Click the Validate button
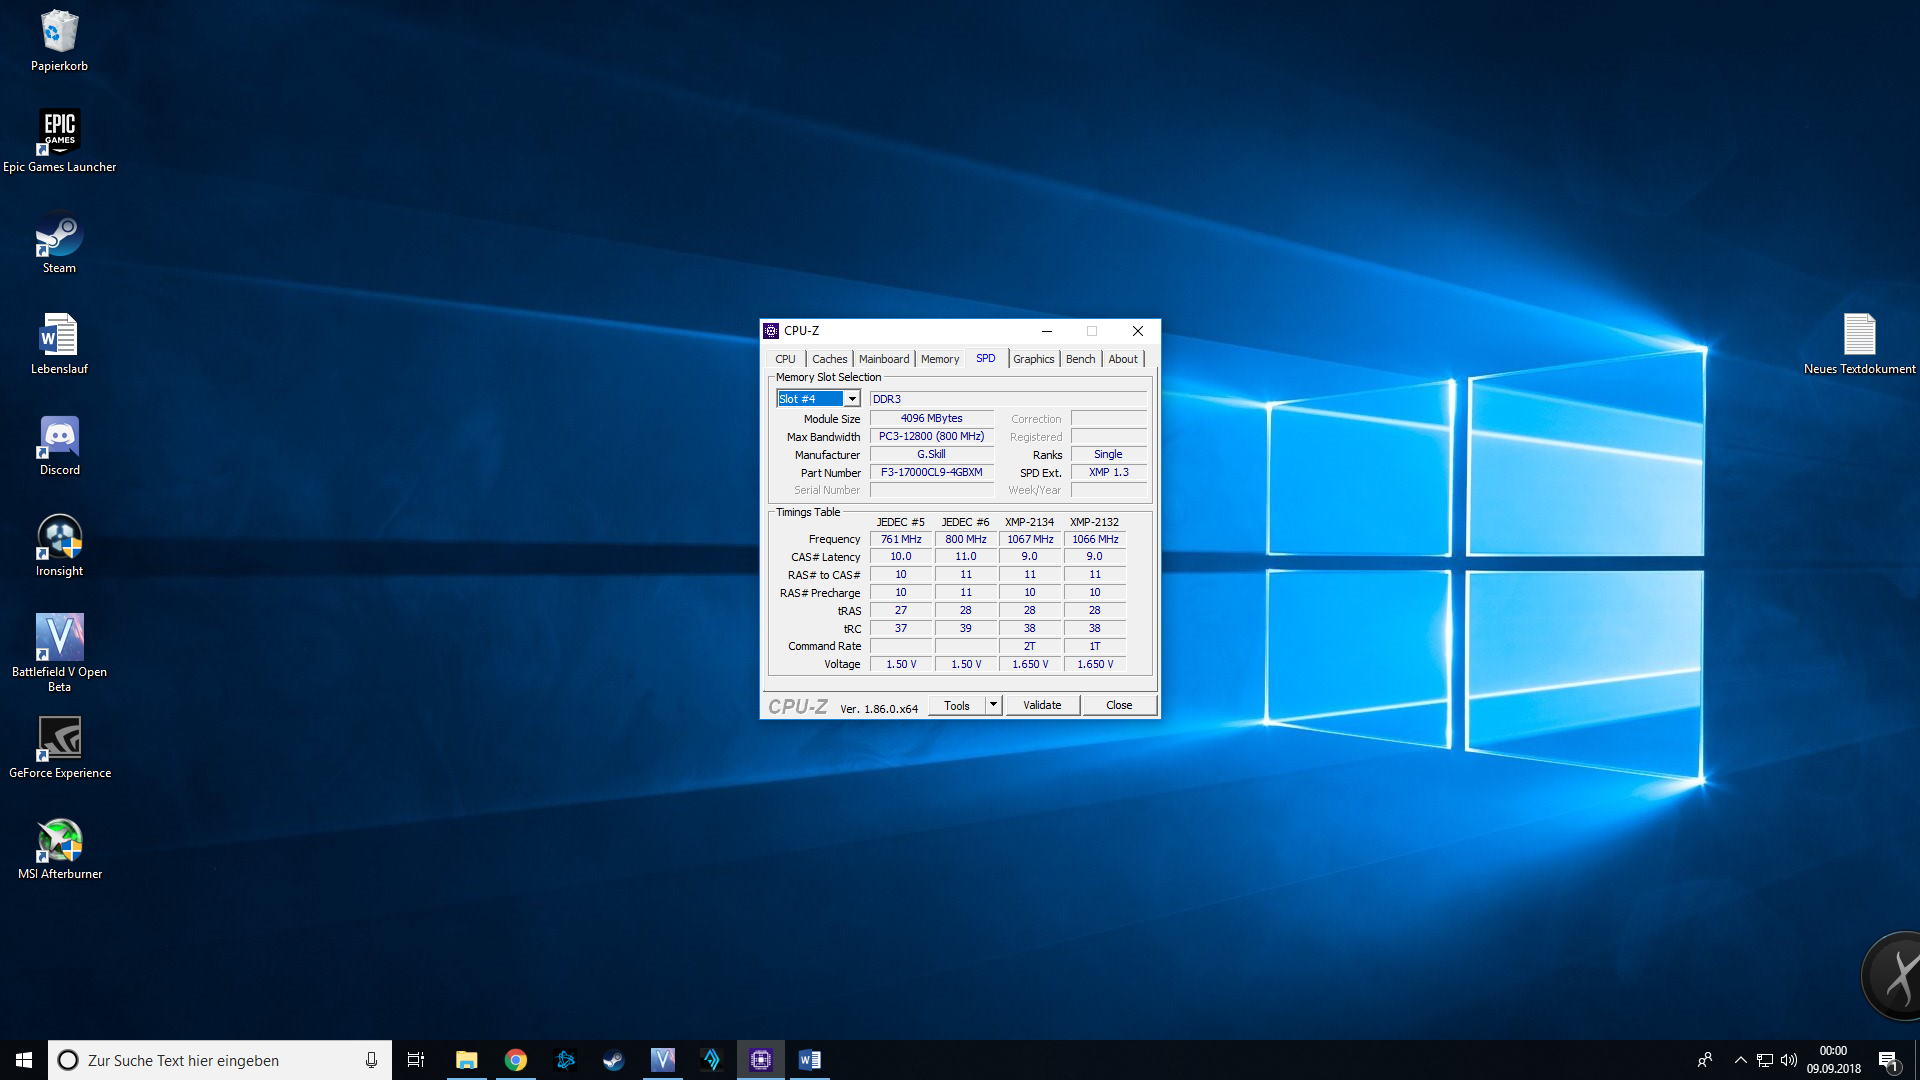1920x1080 pixels. coord(1041,705)
